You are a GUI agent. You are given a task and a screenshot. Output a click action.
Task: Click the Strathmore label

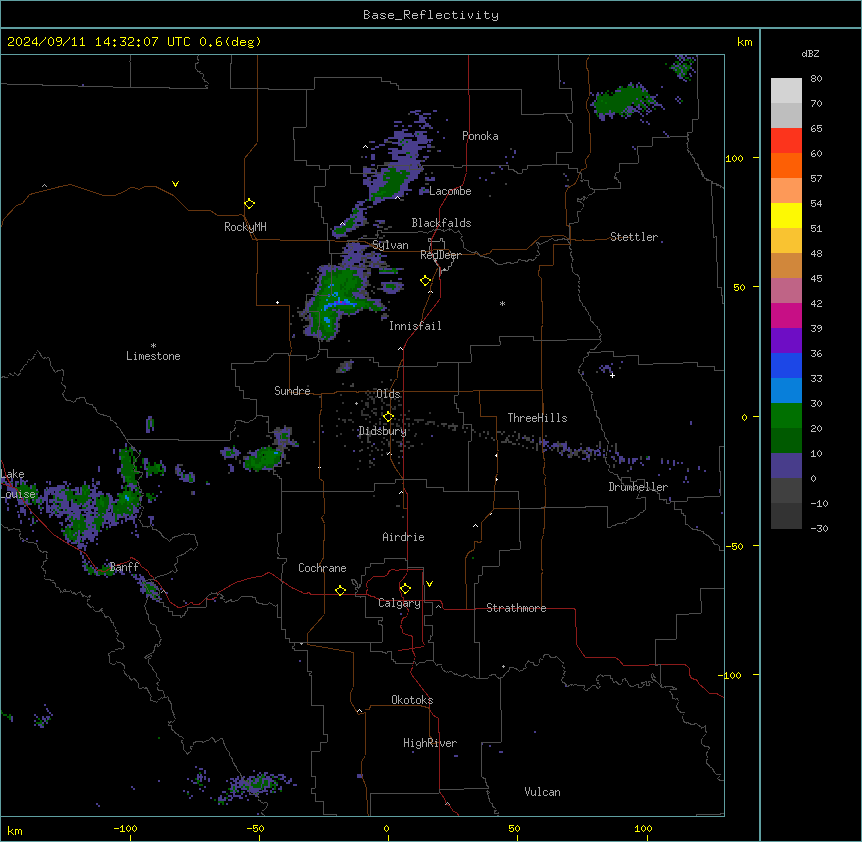[516, 608]
